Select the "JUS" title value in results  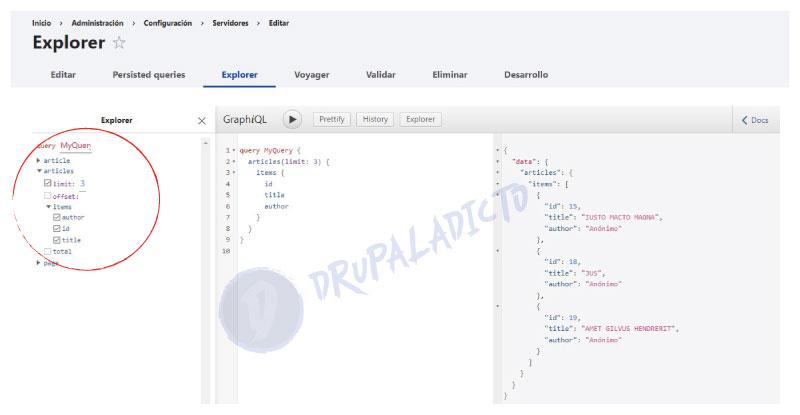(x=591, y=273)
